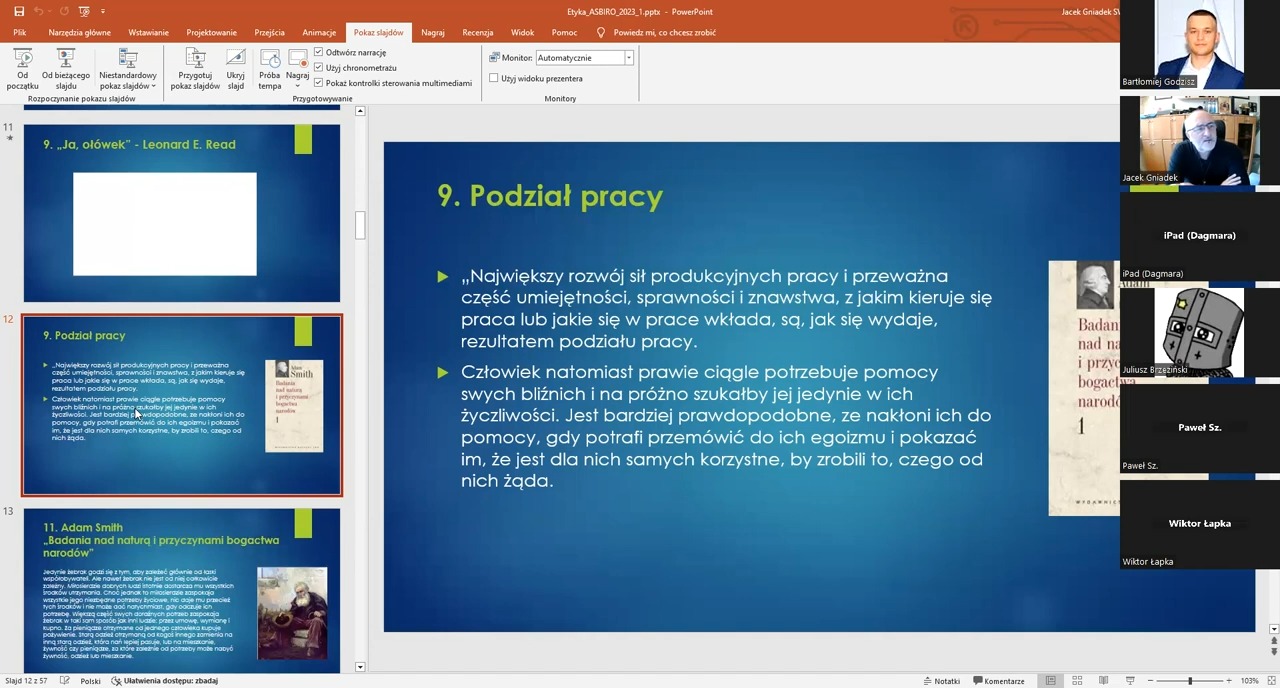
Task: Open the Pomoc tab
Action: coord(564,32)
